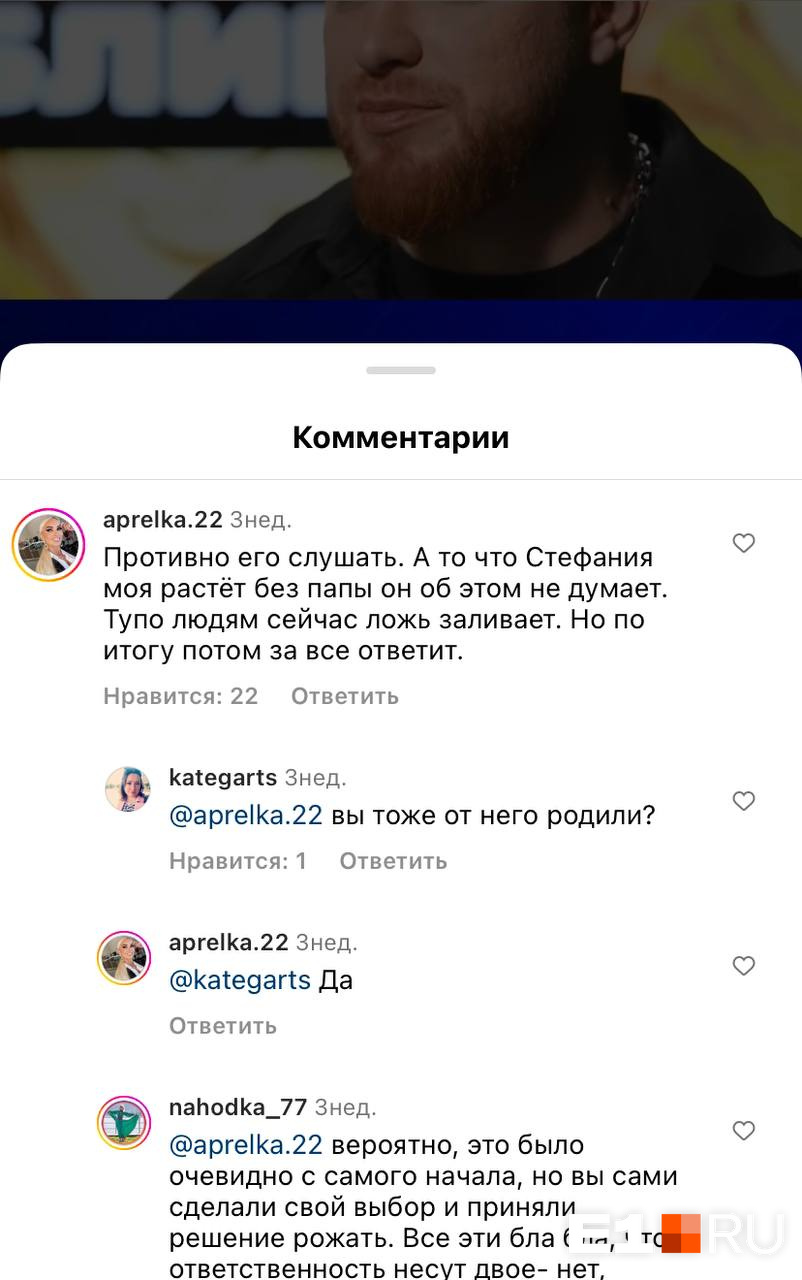Tap @aprelka.22 mention in nahodka_77 comment
Screen dimensions: 802x1280
[x=246, y=1145]
